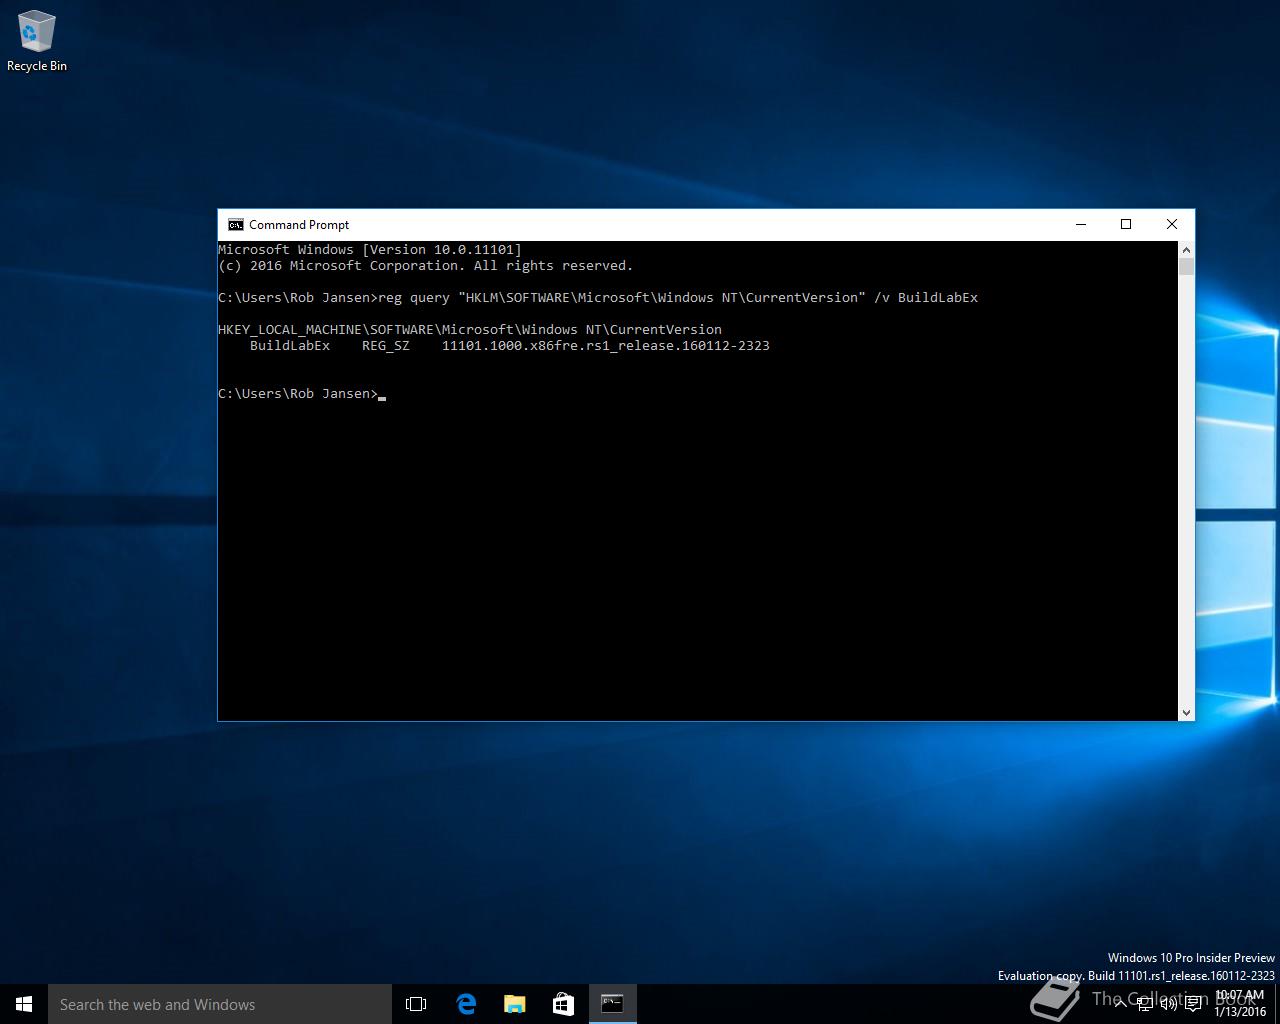Click the scroll down arrow in Command Prompt
1280x1024 pixels.
tap(1186, 712)
